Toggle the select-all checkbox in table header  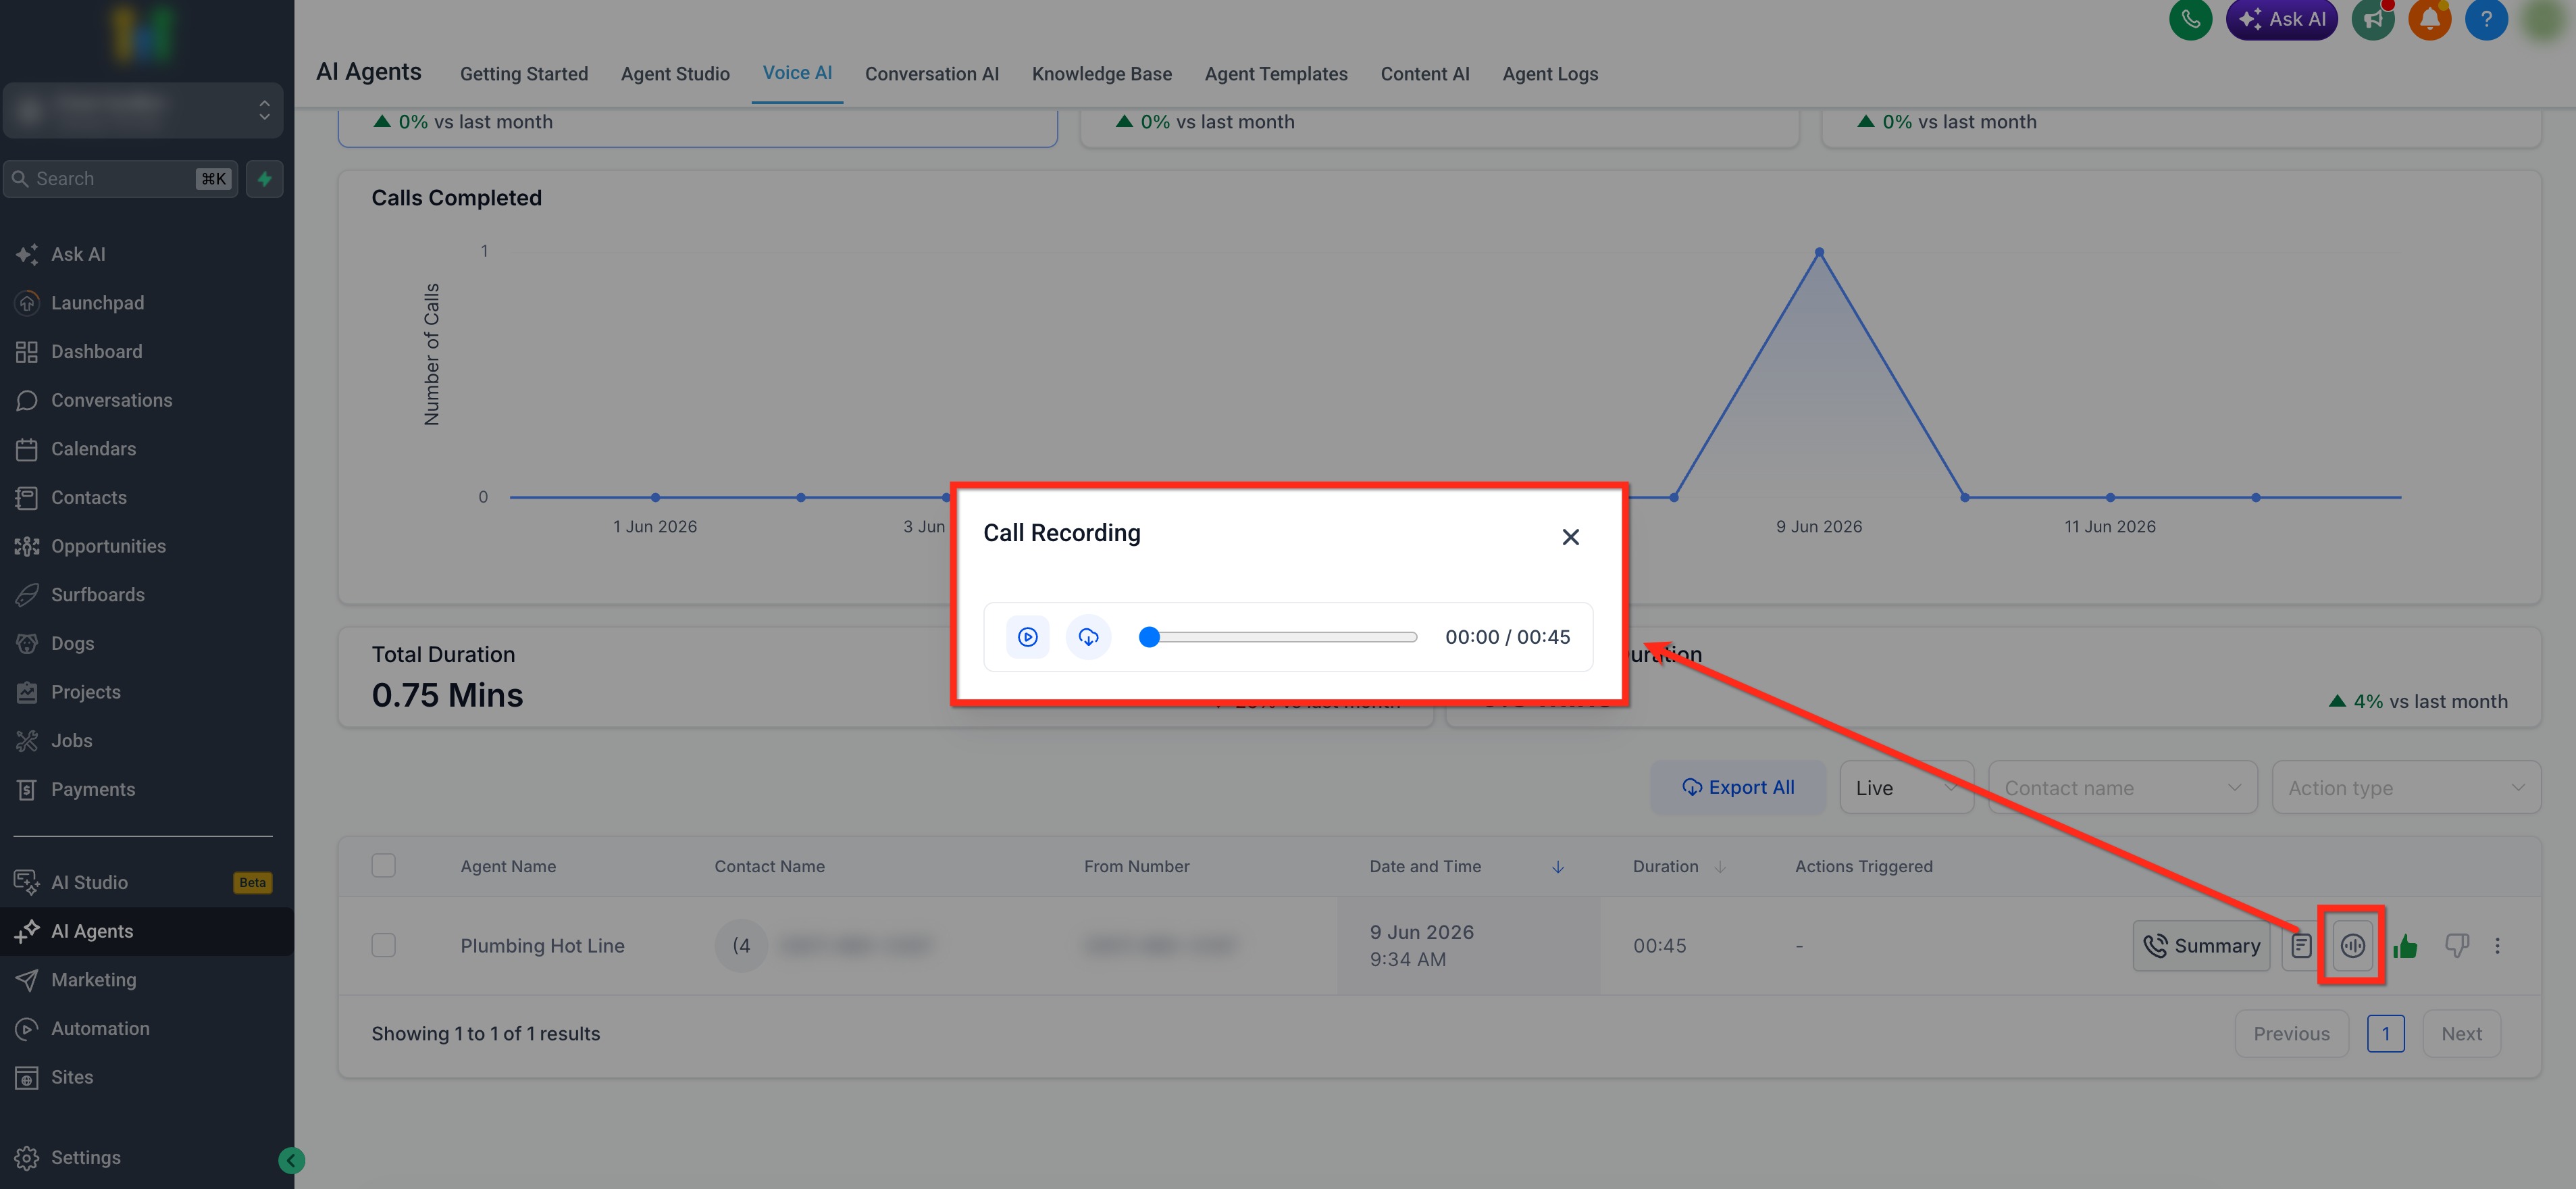[x=383, y=866]
